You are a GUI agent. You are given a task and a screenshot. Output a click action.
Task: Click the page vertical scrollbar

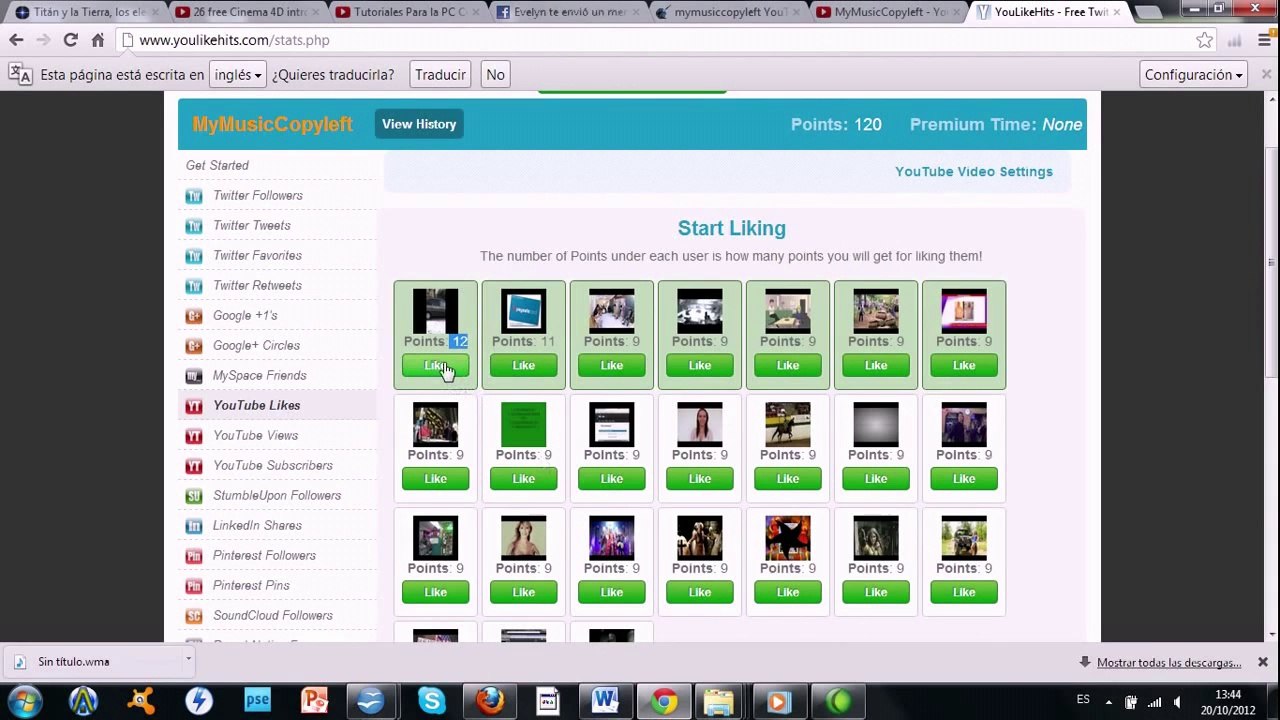[1272, 260]
